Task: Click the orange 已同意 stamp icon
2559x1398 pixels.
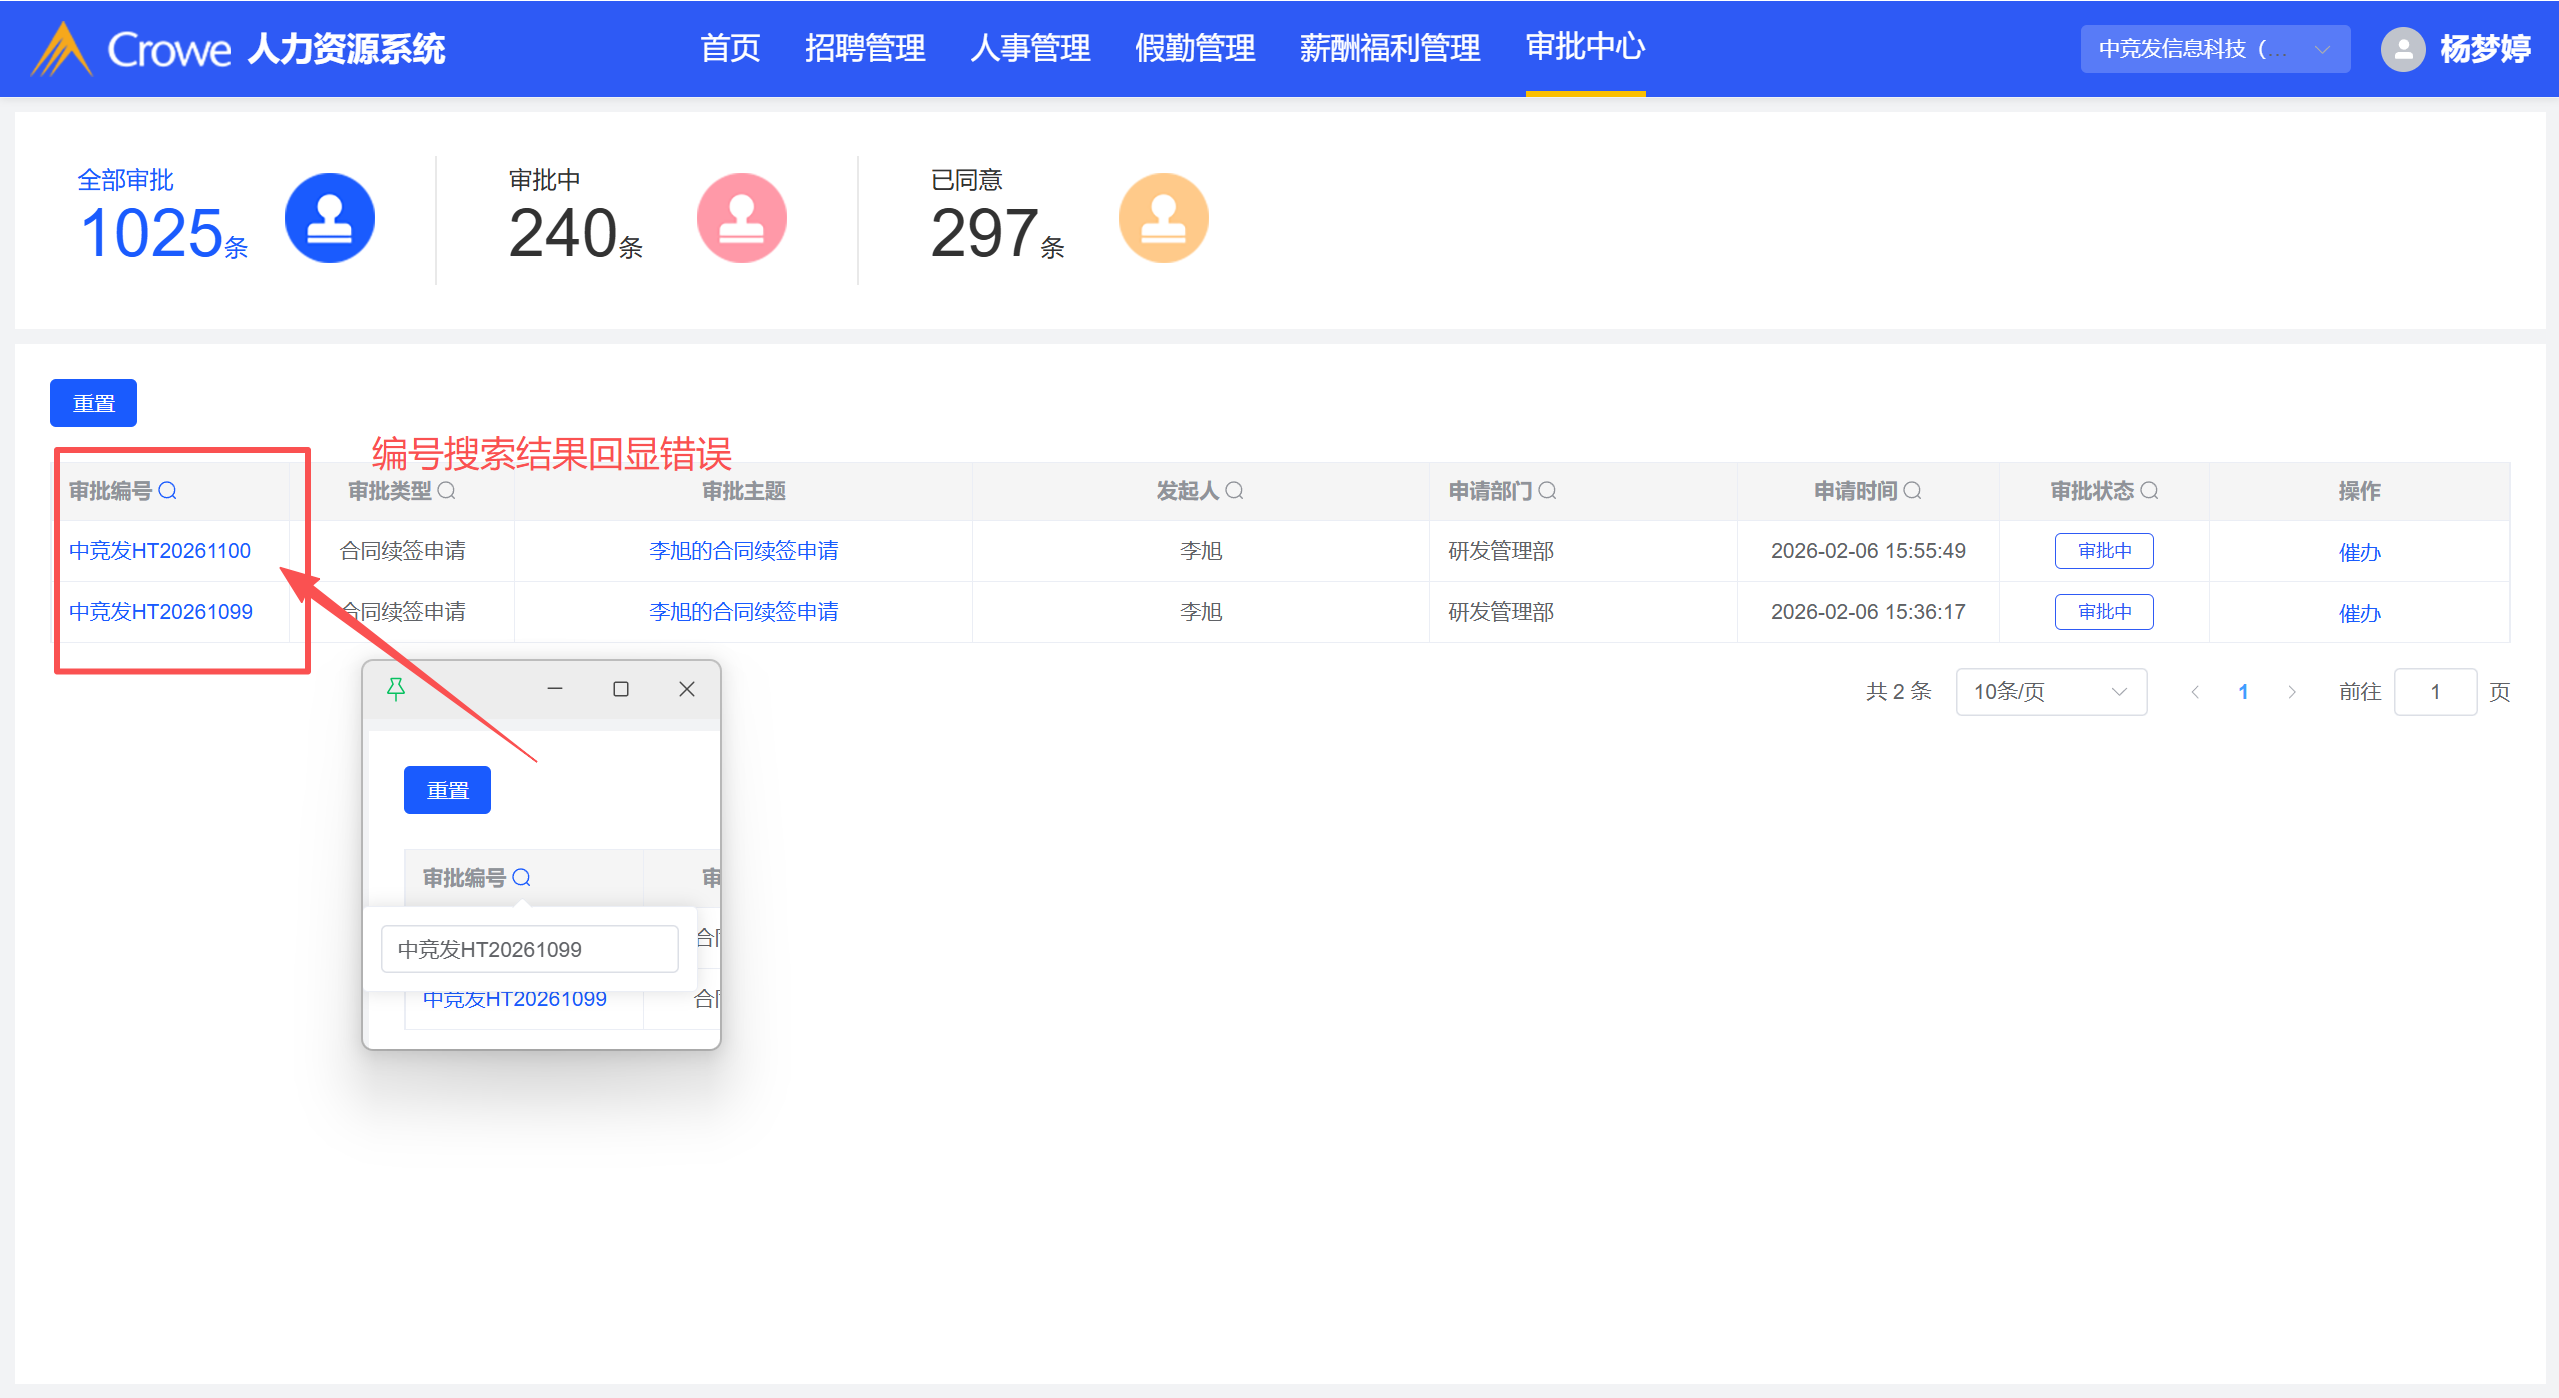Action: tap(1163, 218)
